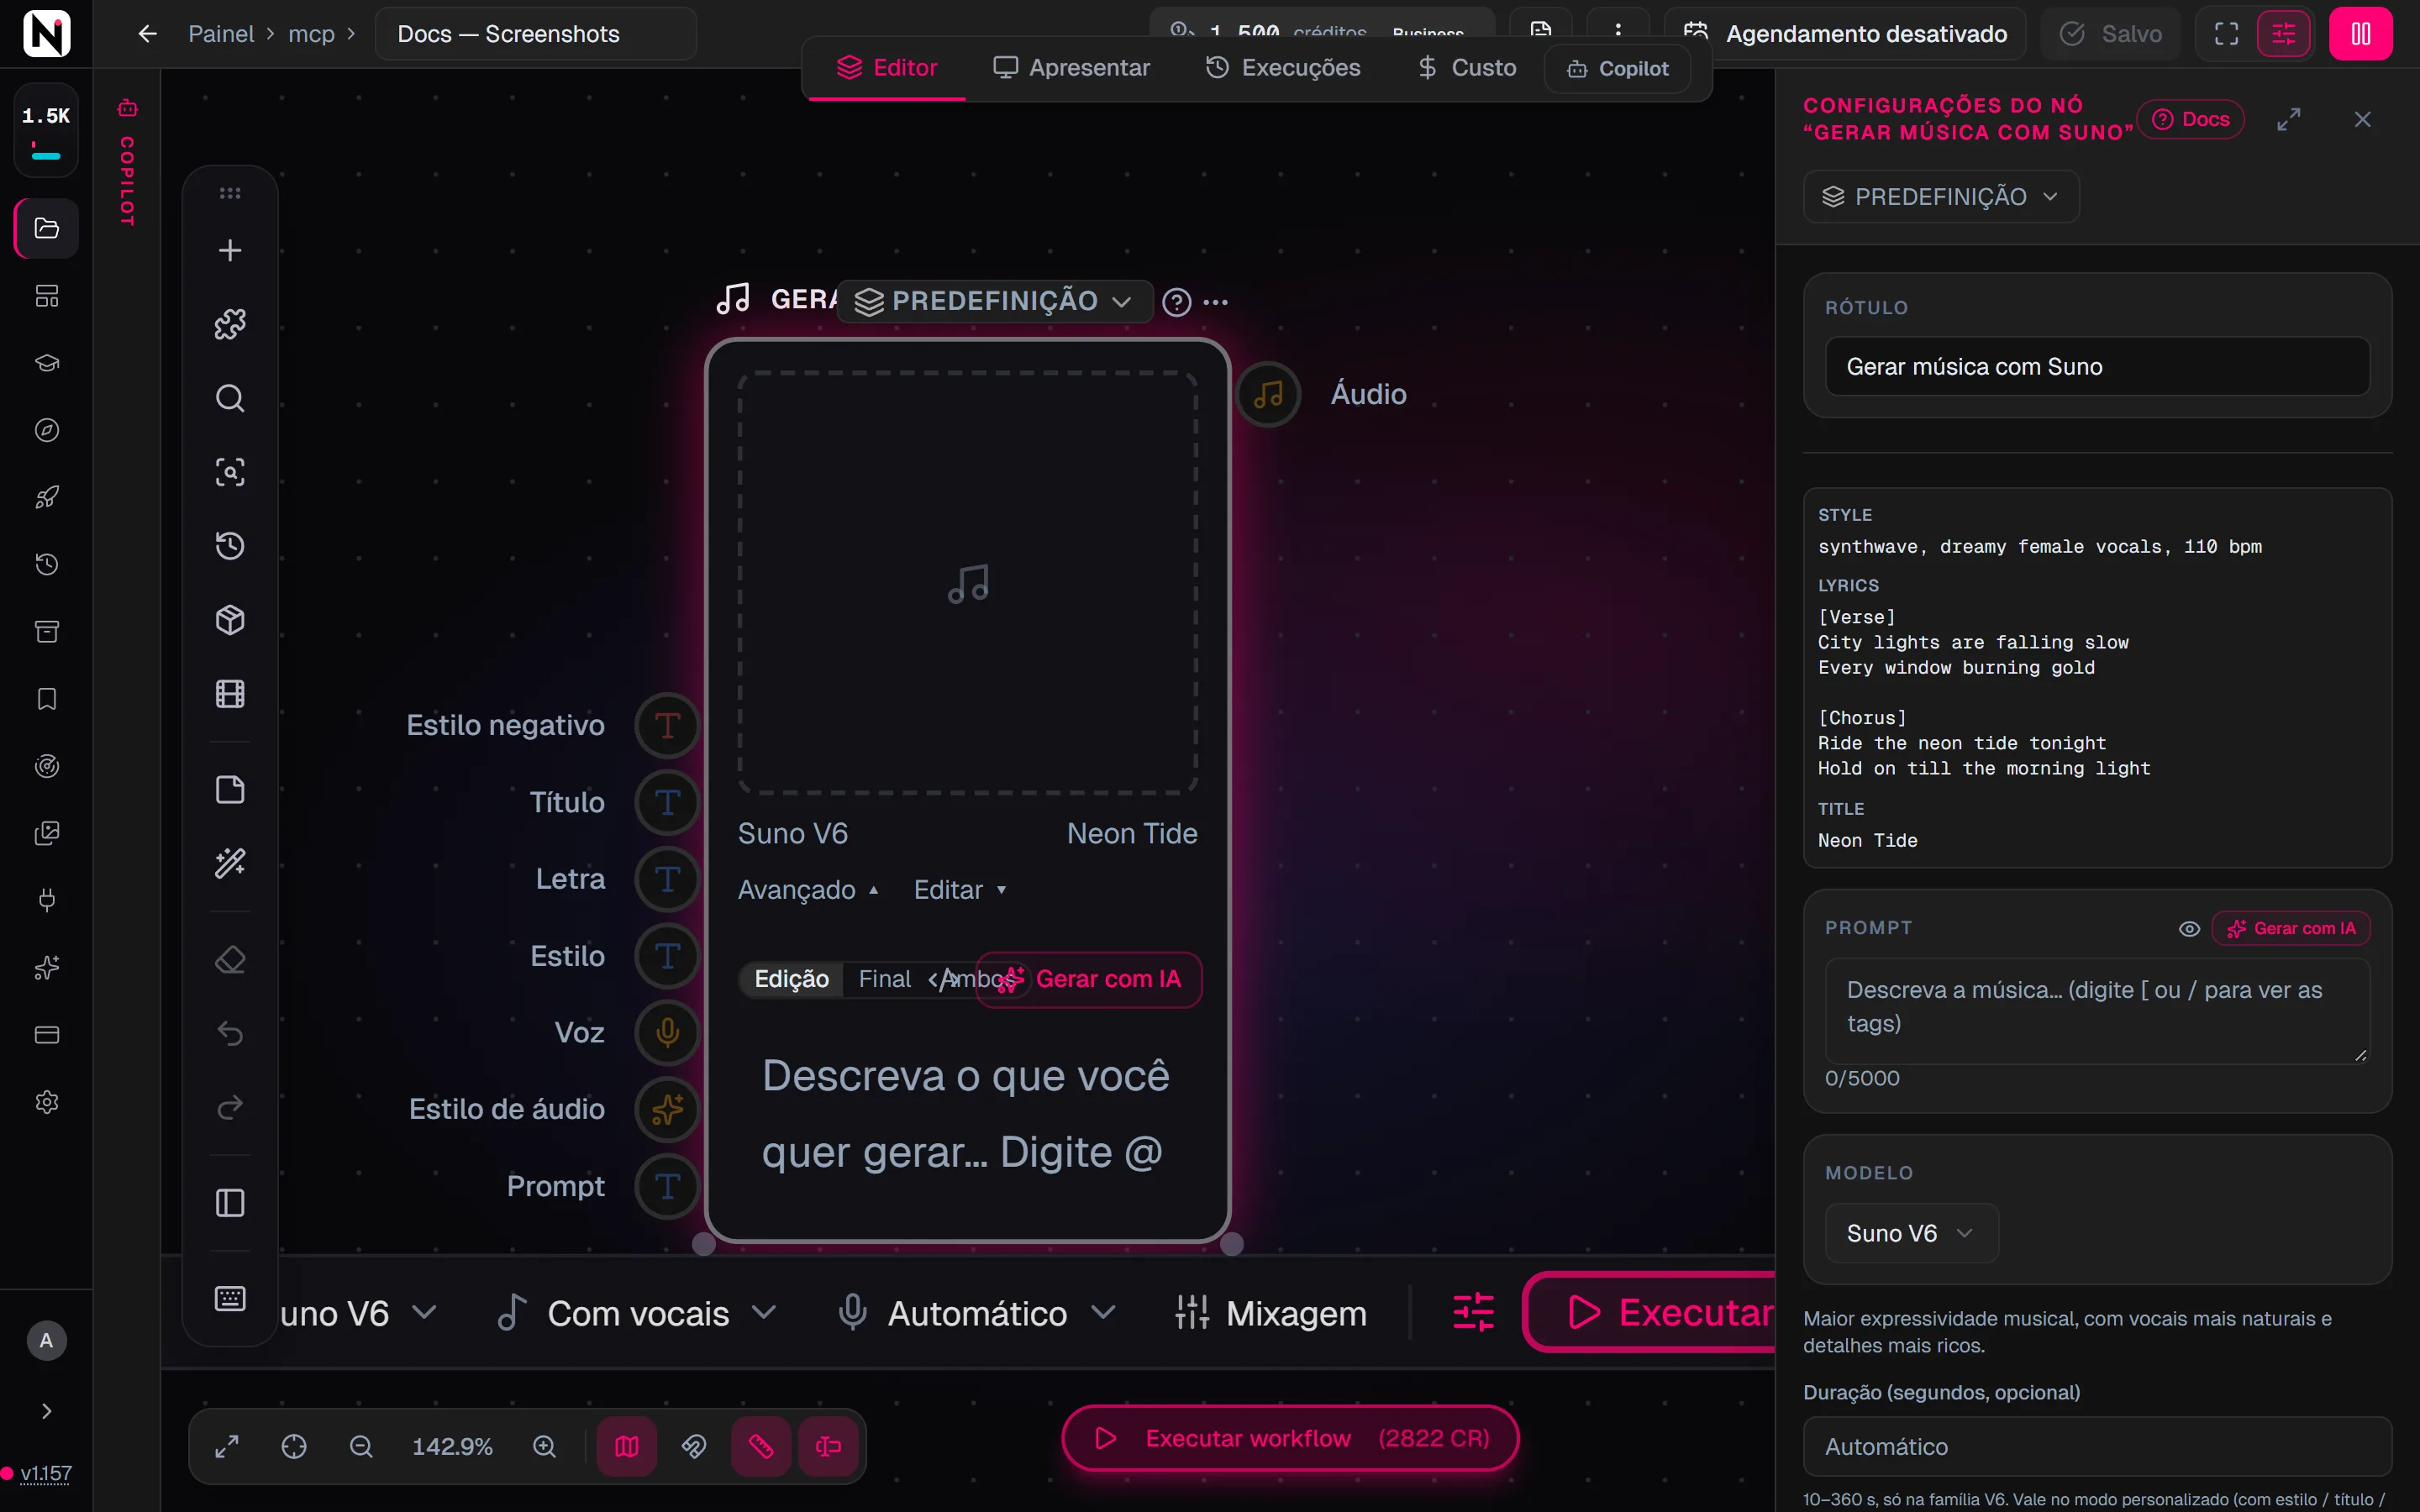Switch to the Apresentar tab
The width and height of the screenshot is (2420, 1512).
[x=1071, y=67]
